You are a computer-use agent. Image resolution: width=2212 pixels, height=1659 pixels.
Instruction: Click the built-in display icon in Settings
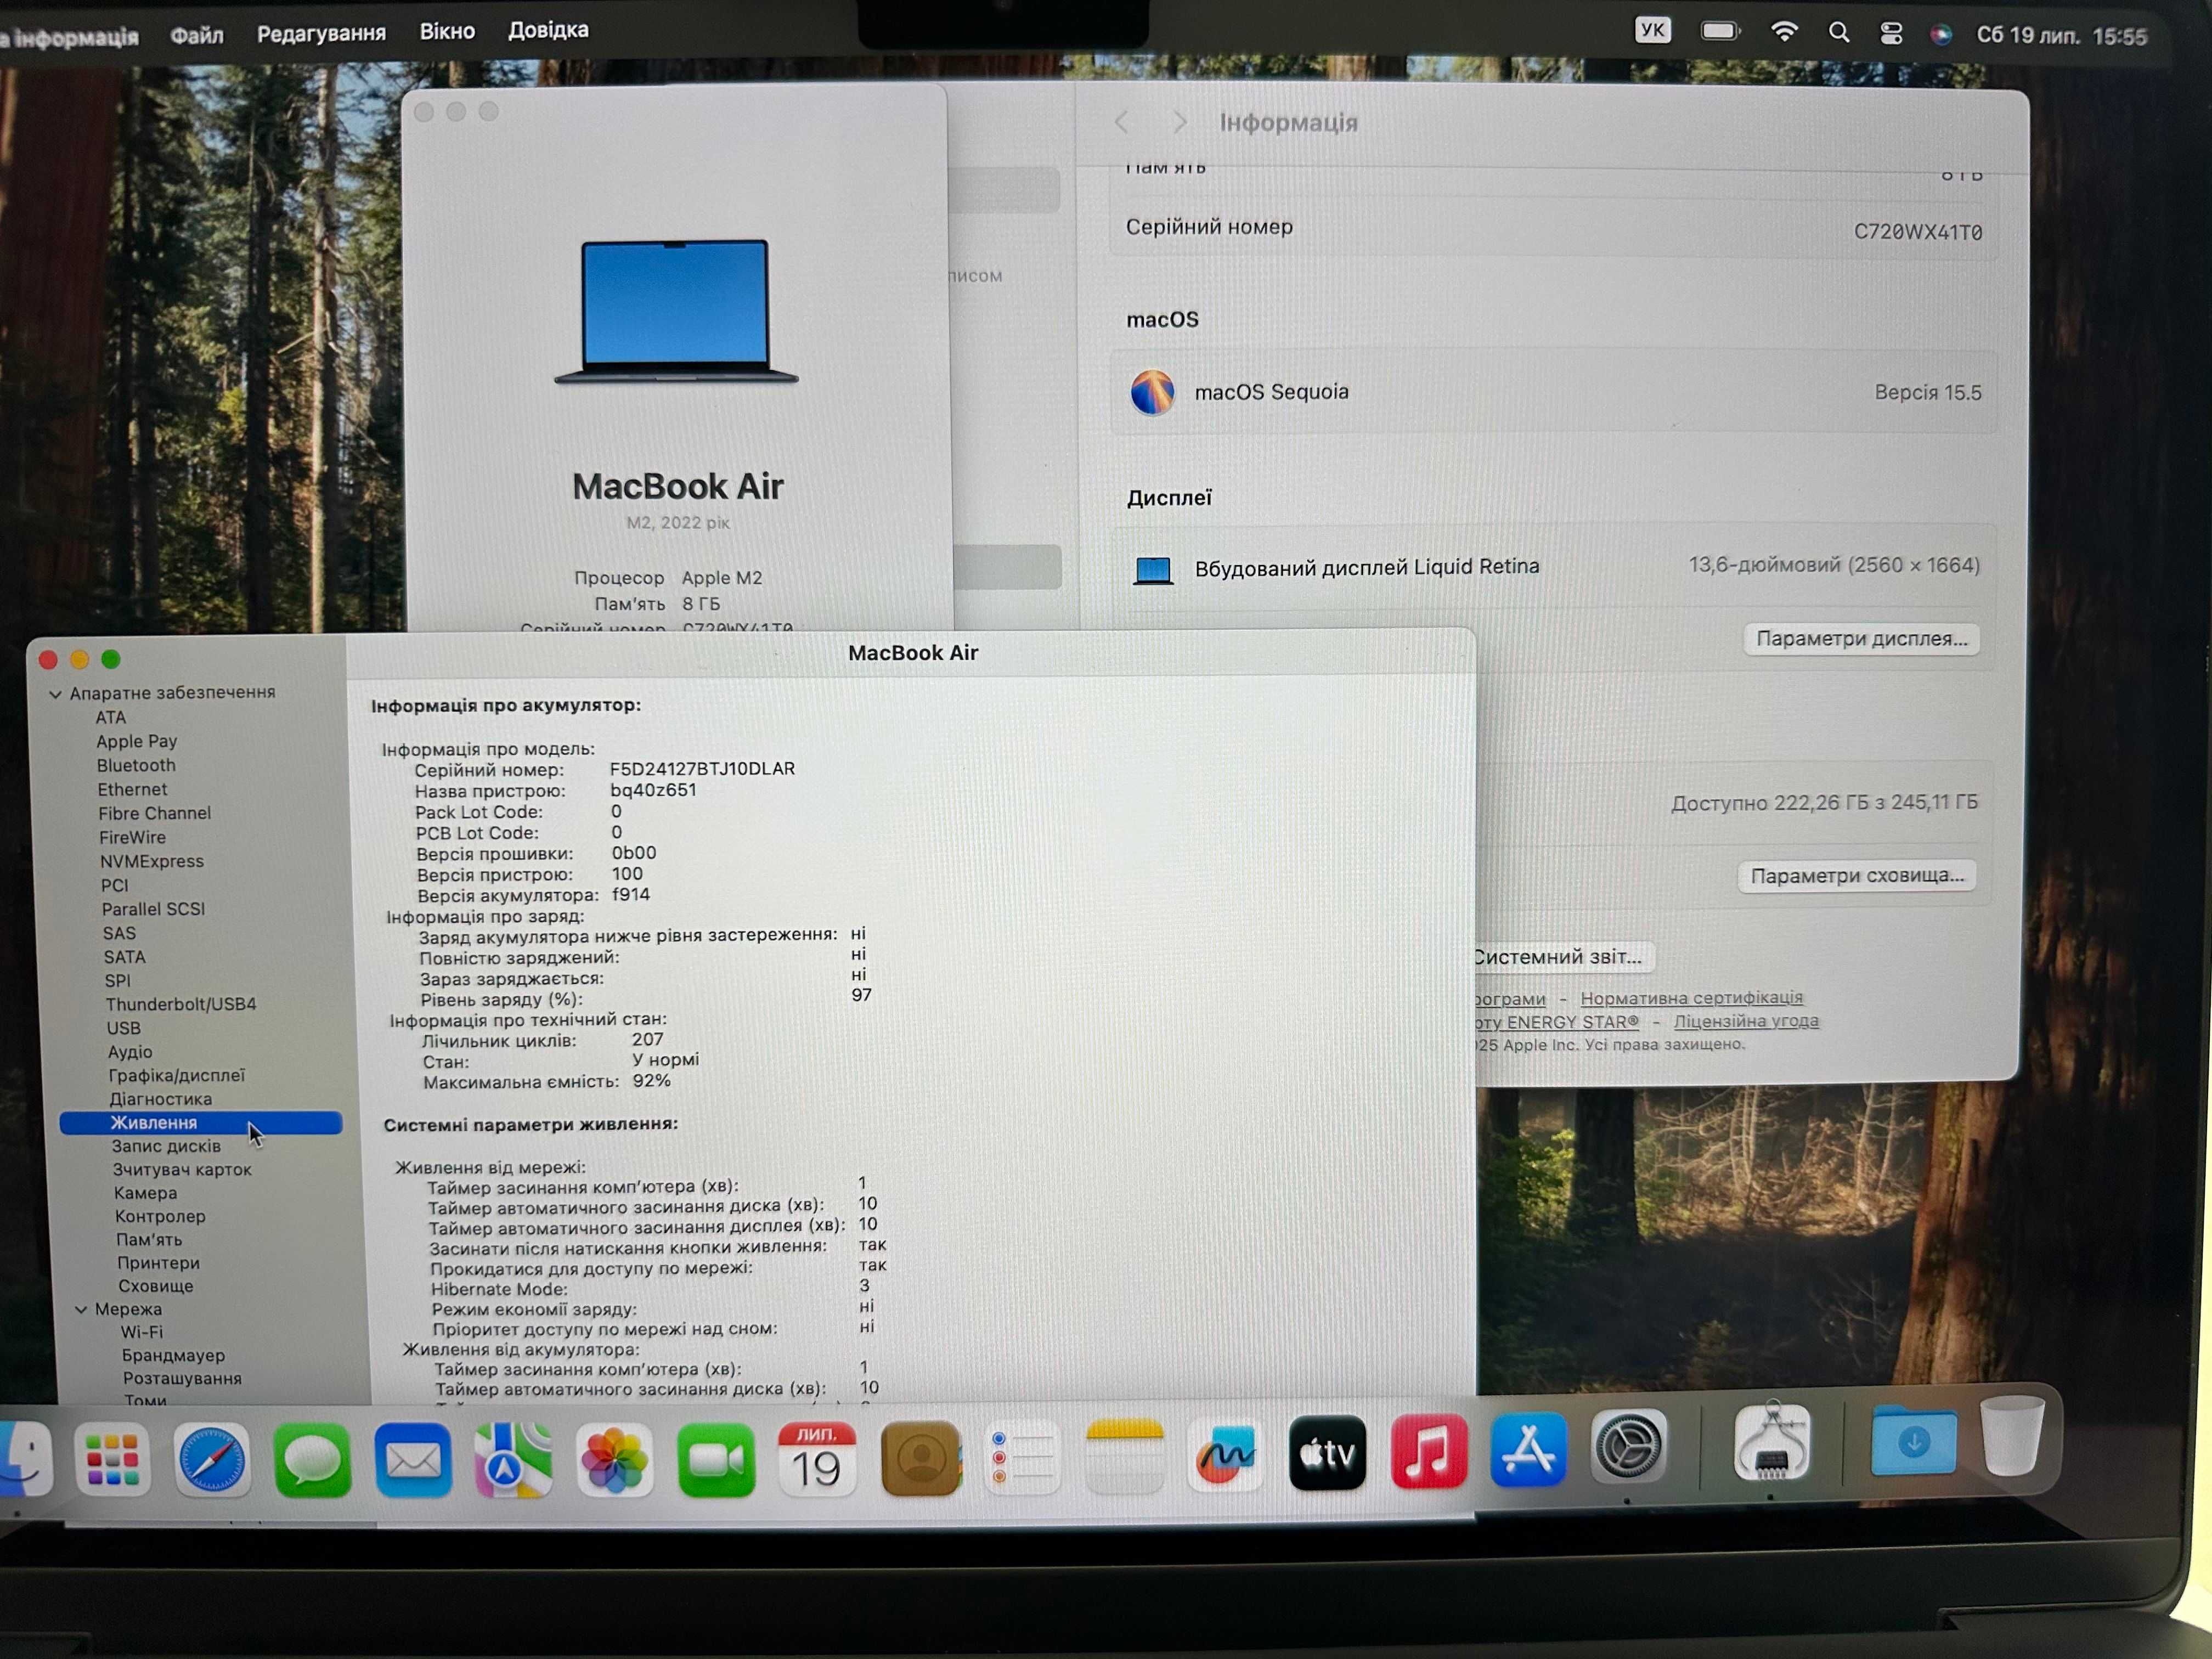point(1153,570)
